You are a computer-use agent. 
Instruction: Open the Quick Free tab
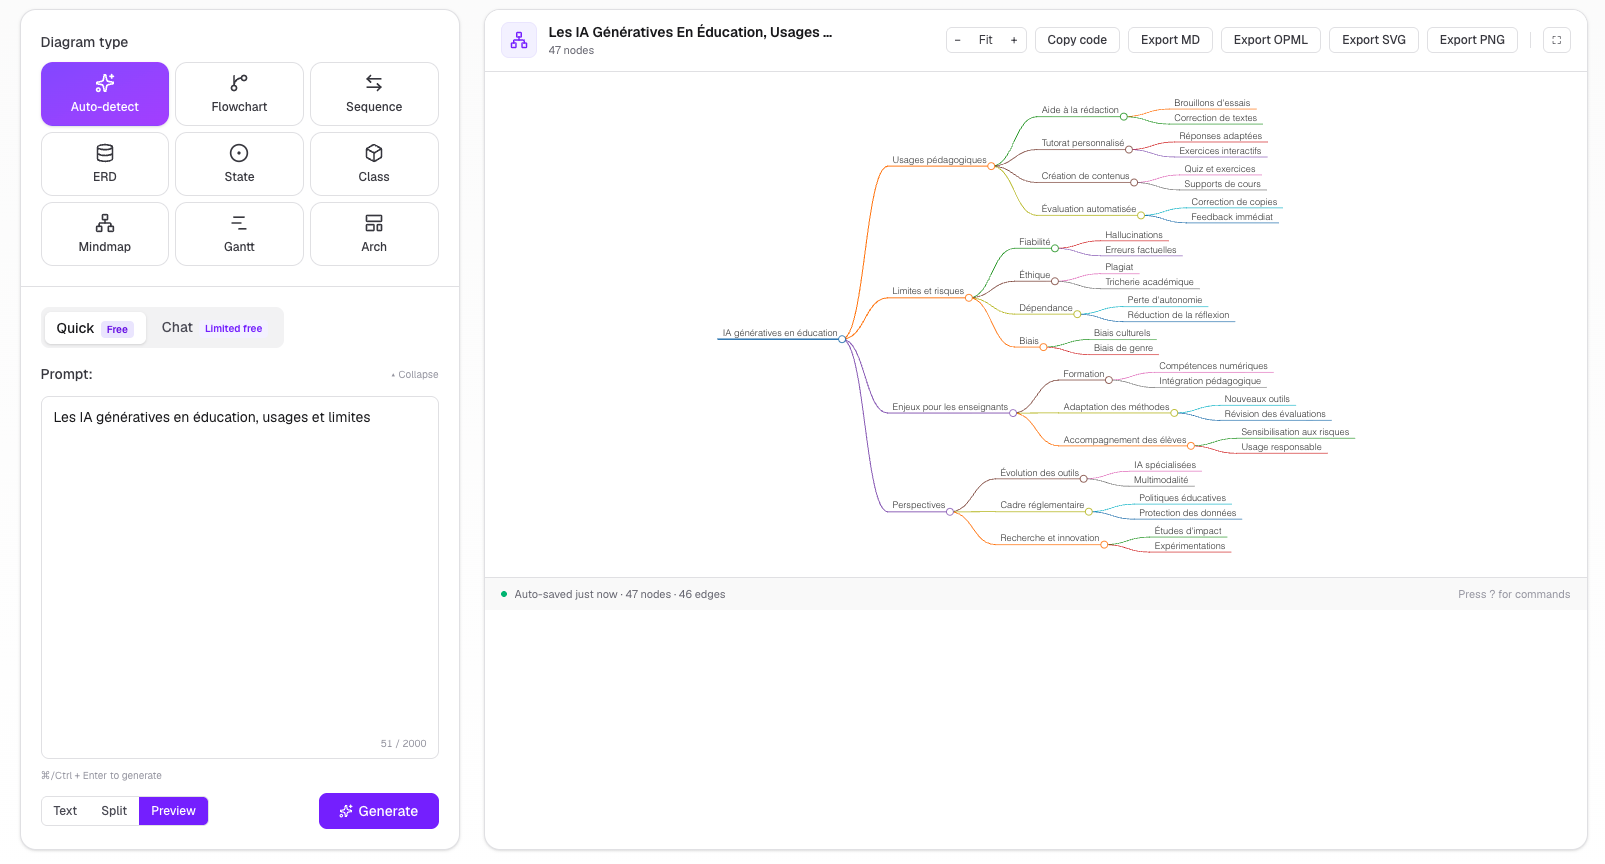coord(95,328)
